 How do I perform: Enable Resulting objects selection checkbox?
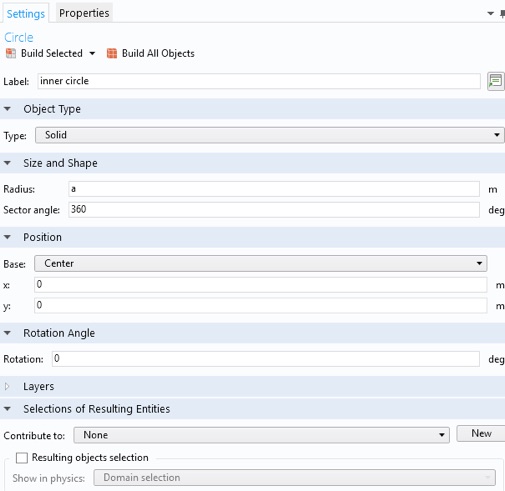(x=22, y=458)
